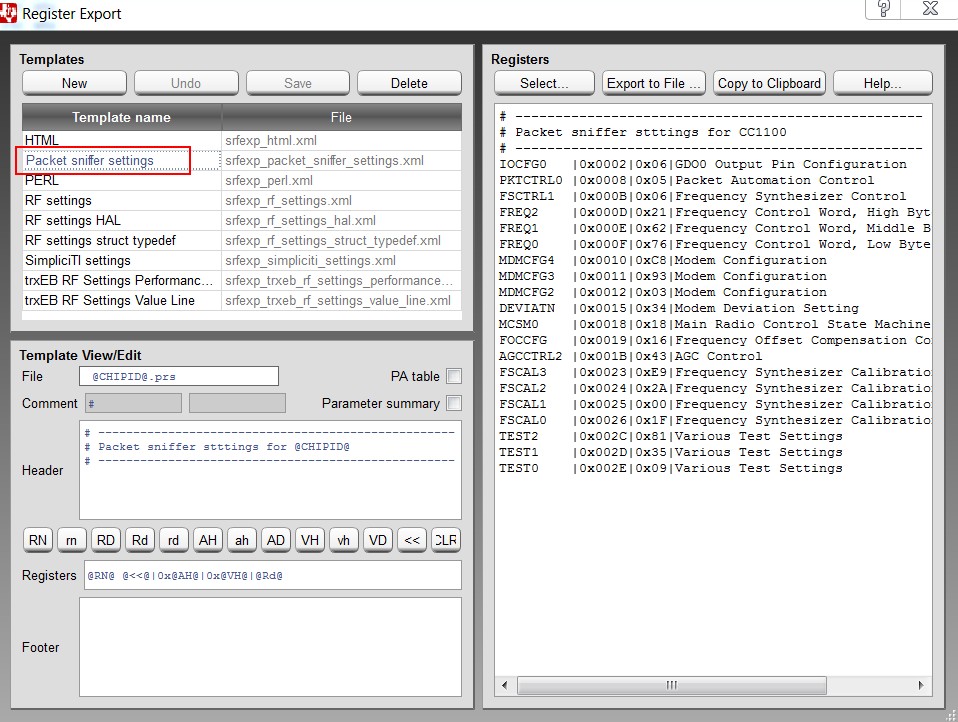
Task: Click the << alignment token button
Action: click(412, 540)
